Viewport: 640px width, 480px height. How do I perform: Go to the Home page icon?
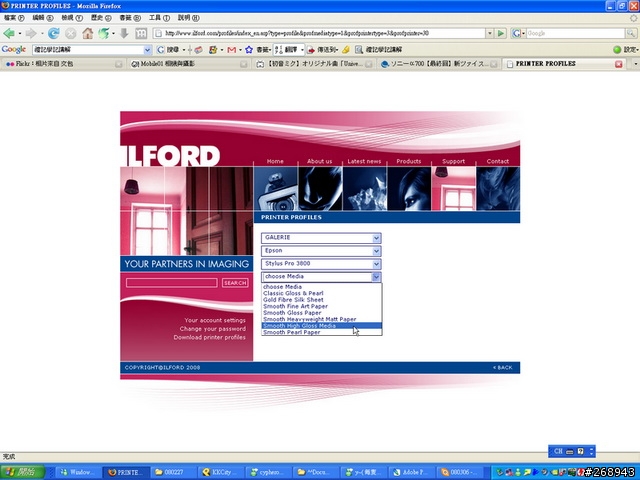coord(87,33)
